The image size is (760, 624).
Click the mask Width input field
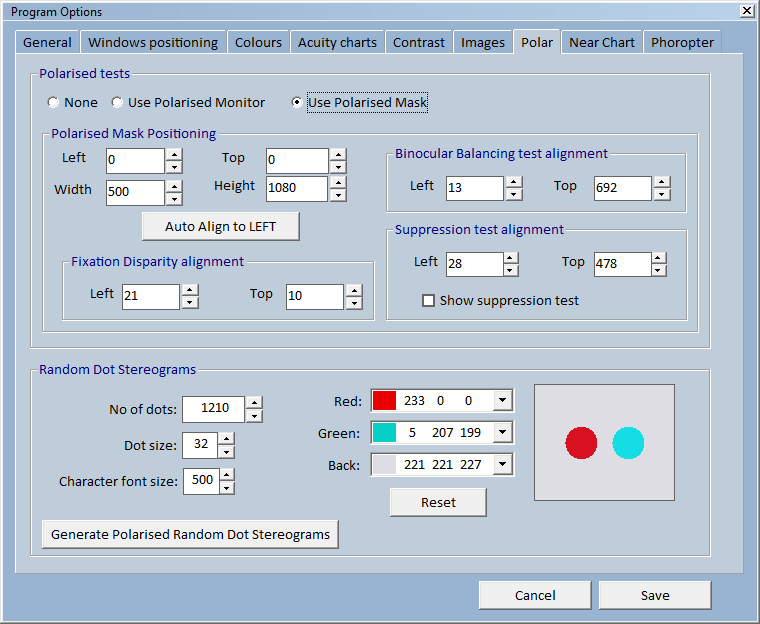click(x=135, y=192)
